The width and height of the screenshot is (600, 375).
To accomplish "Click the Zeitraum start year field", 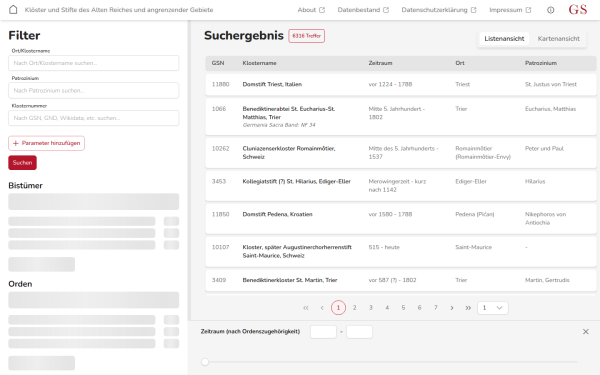I will pos(323,332).
